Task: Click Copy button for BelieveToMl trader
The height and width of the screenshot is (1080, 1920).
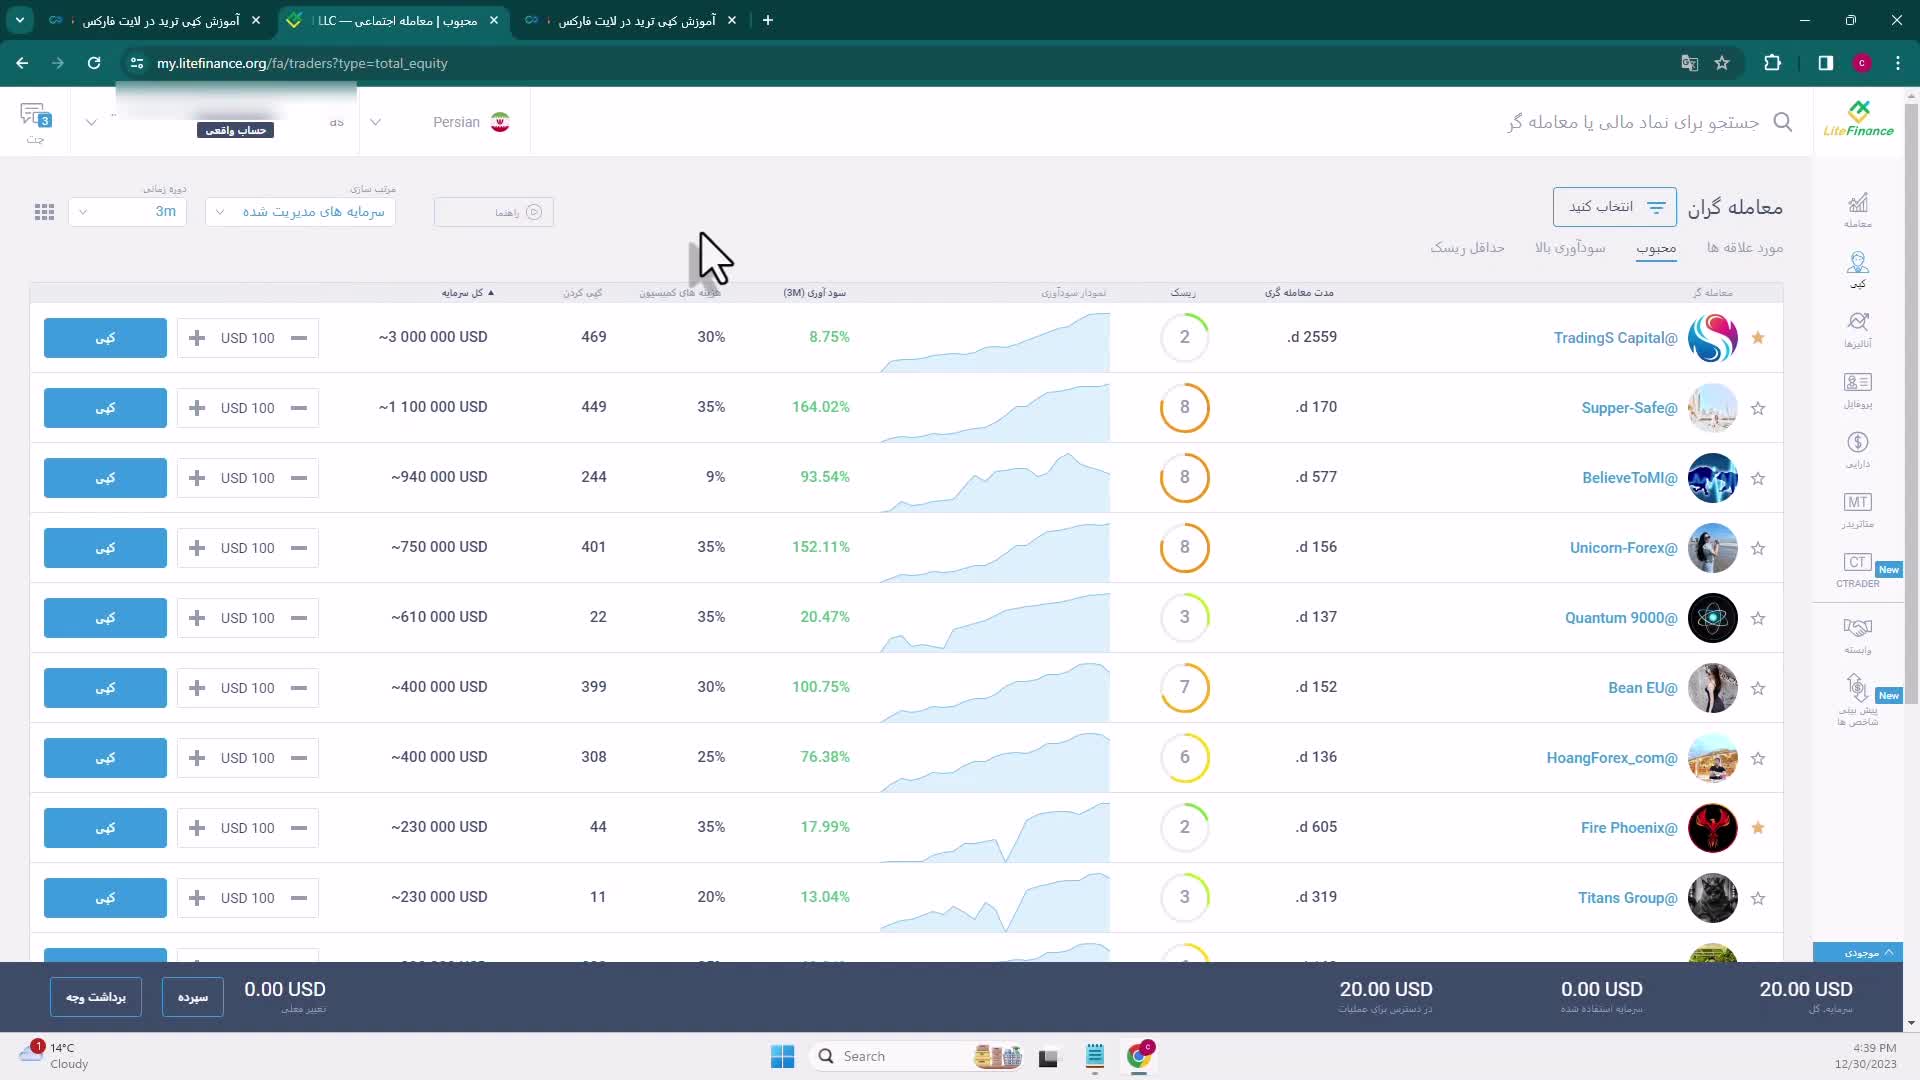Action: [x=105, y=478]
